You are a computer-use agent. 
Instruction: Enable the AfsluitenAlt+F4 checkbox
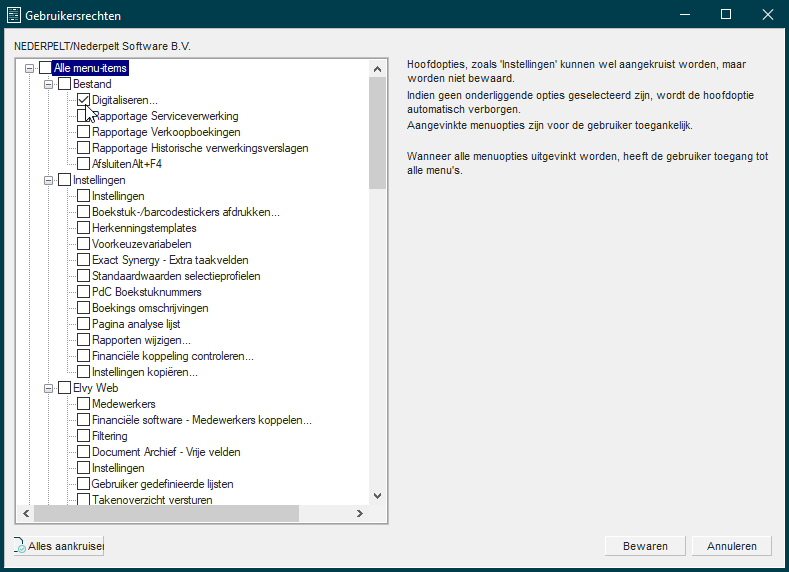point(84,164)
